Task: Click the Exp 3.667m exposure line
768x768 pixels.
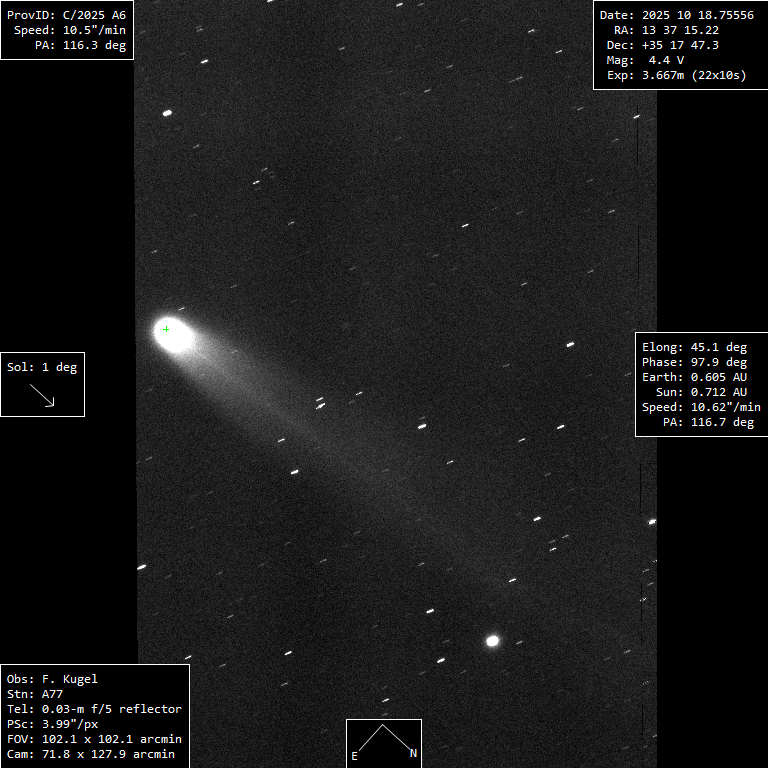Action: tap(676, 75)
